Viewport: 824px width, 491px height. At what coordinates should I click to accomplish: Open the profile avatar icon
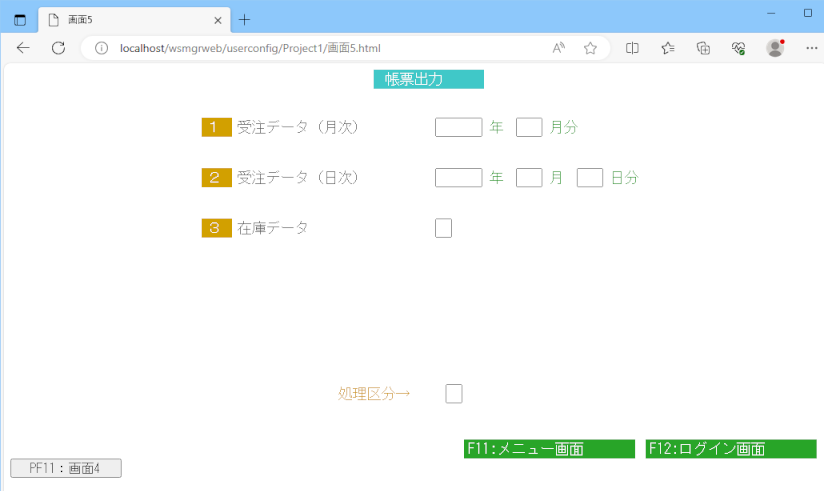point(775,48)
